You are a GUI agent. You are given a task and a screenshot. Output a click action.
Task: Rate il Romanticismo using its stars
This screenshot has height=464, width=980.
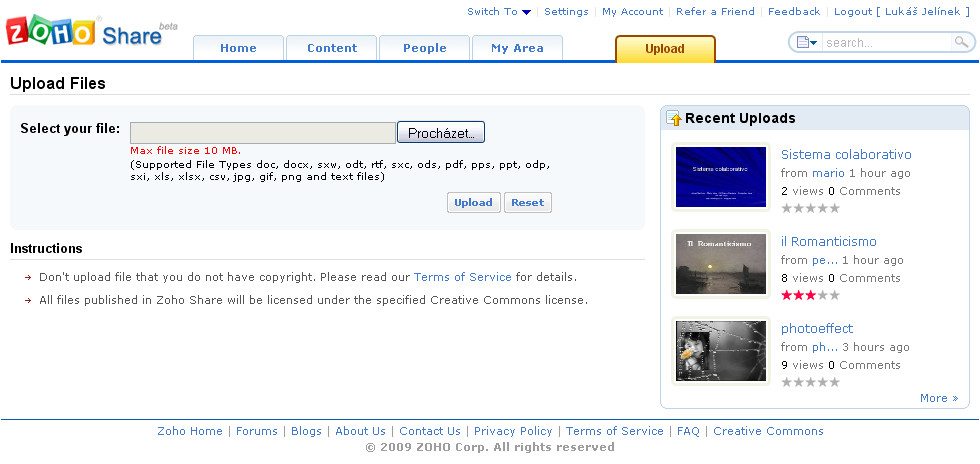(x=810, y=295)
